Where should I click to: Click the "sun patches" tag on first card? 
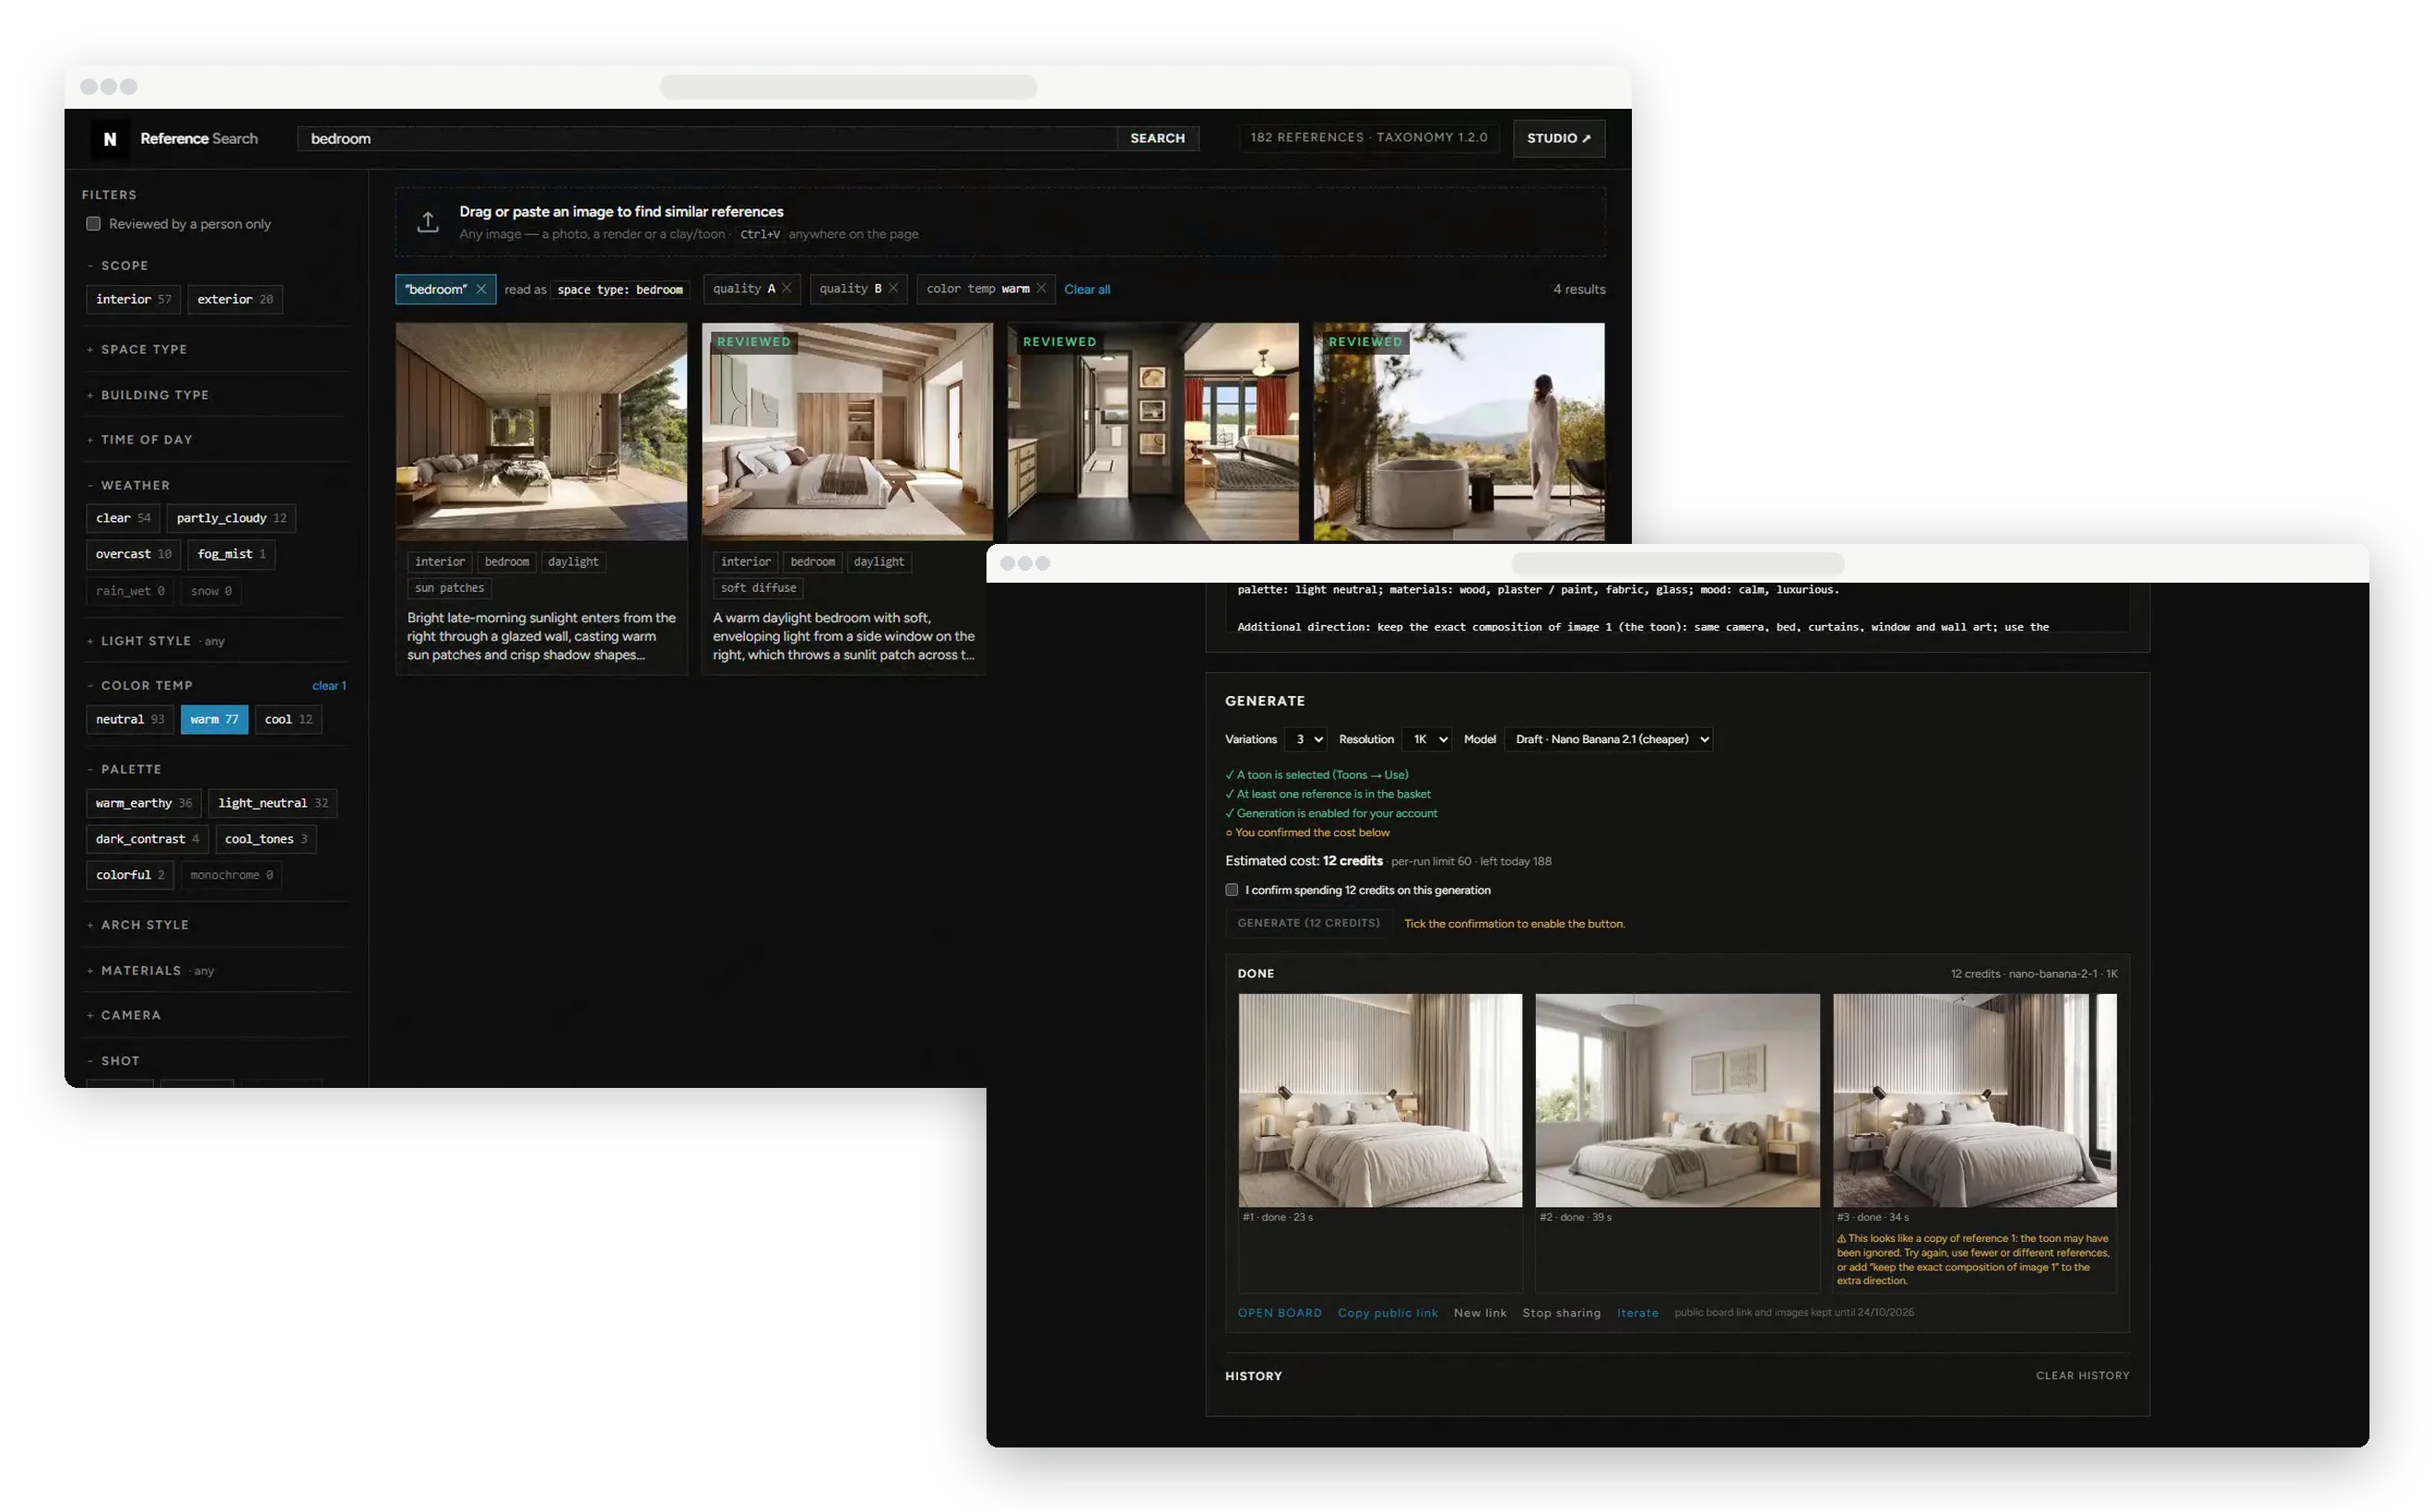449,588
